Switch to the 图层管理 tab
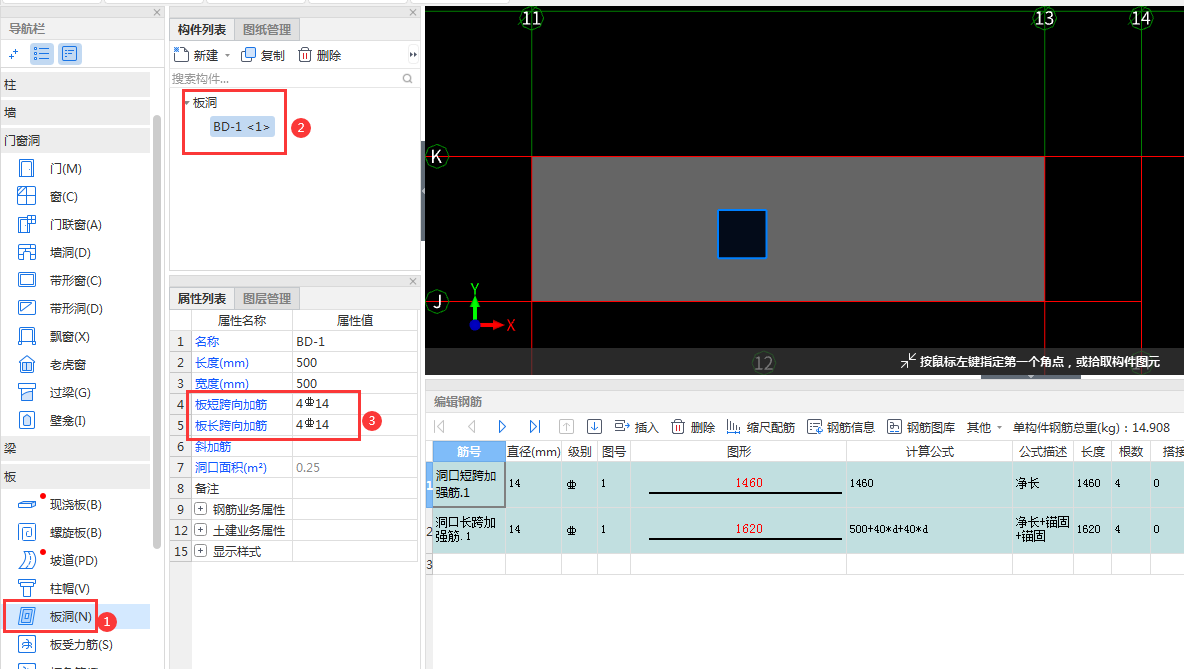 coord(267,298)
